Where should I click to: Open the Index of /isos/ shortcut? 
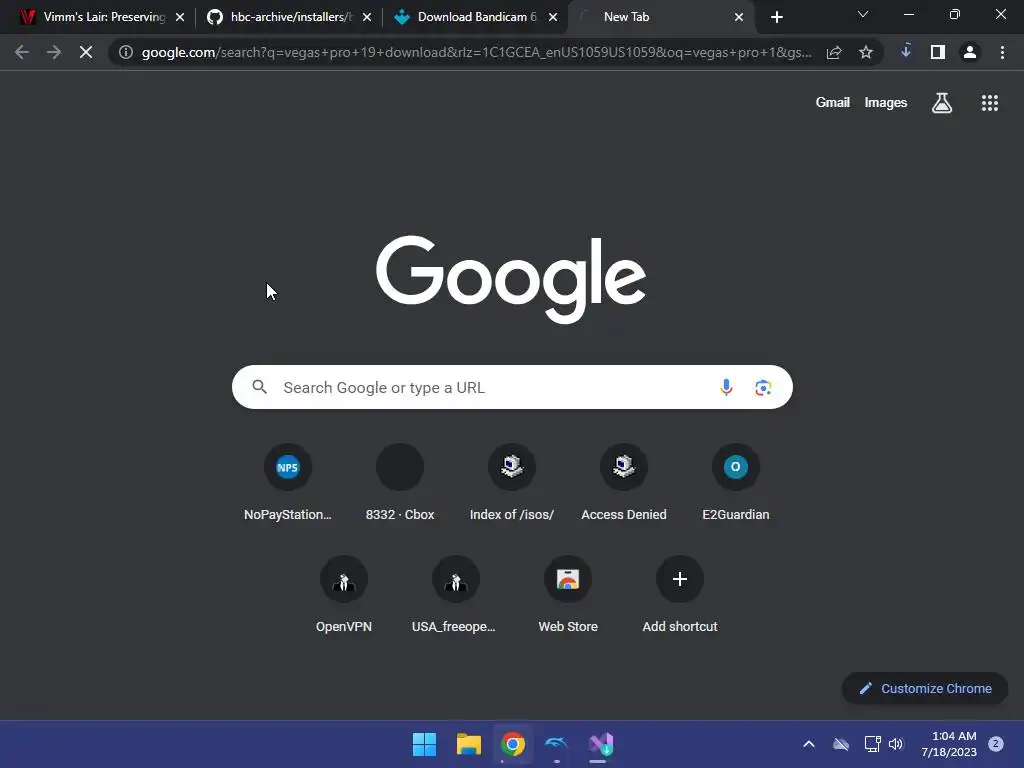(512, 483)
